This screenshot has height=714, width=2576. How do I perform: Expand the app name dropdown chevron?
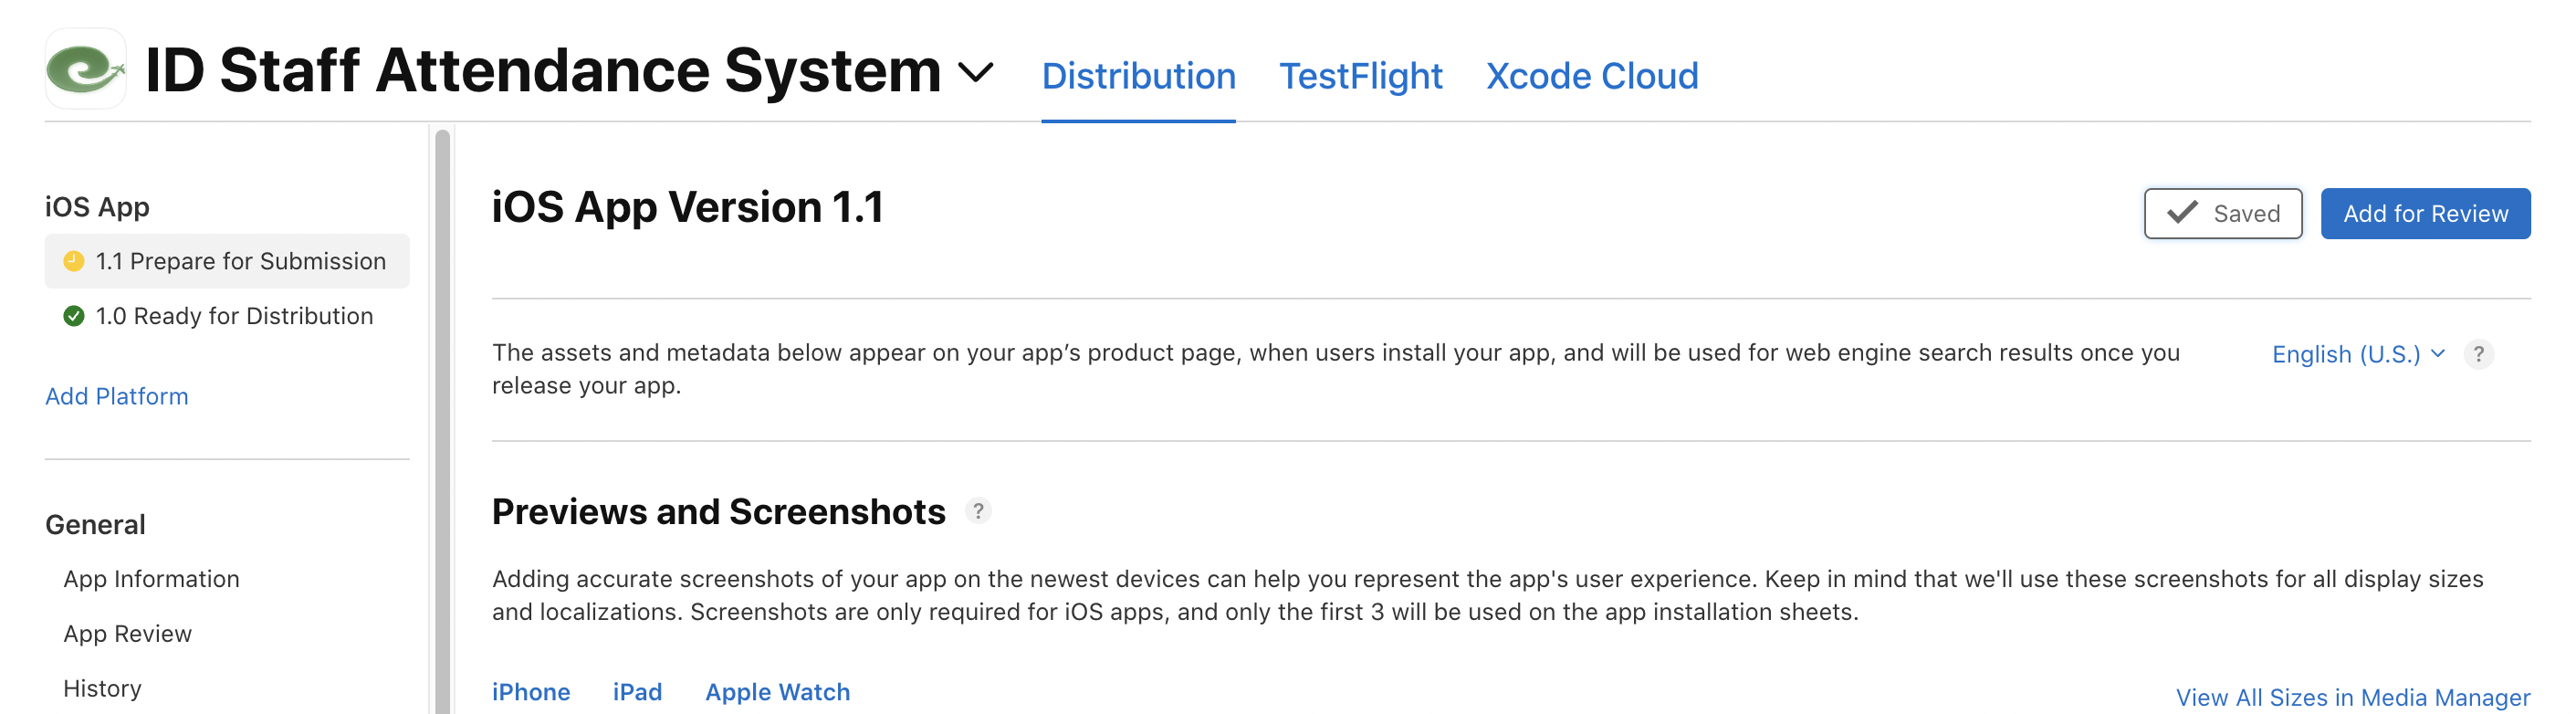point(975,72)
